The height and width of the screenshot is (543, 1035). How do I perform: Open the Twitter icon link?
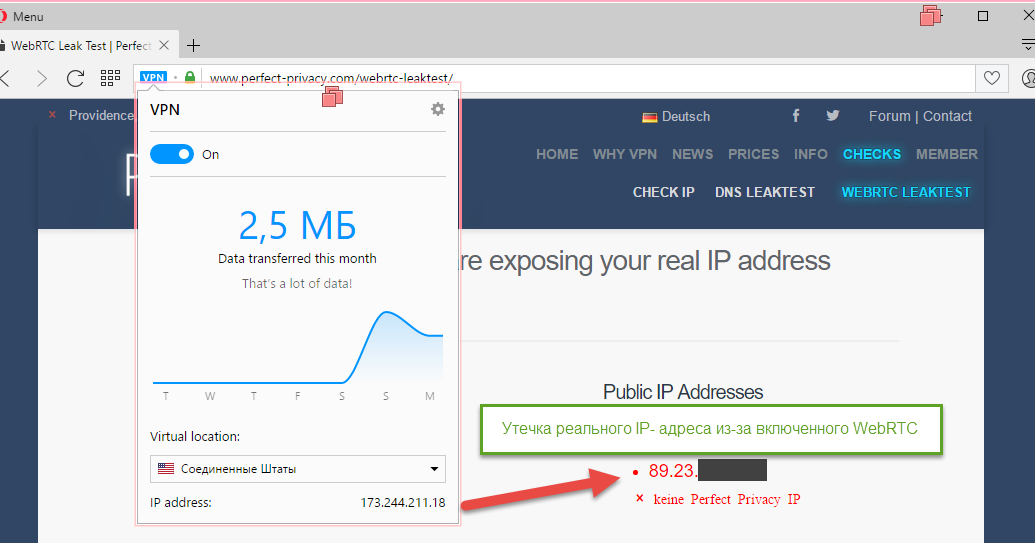[833, 115]
